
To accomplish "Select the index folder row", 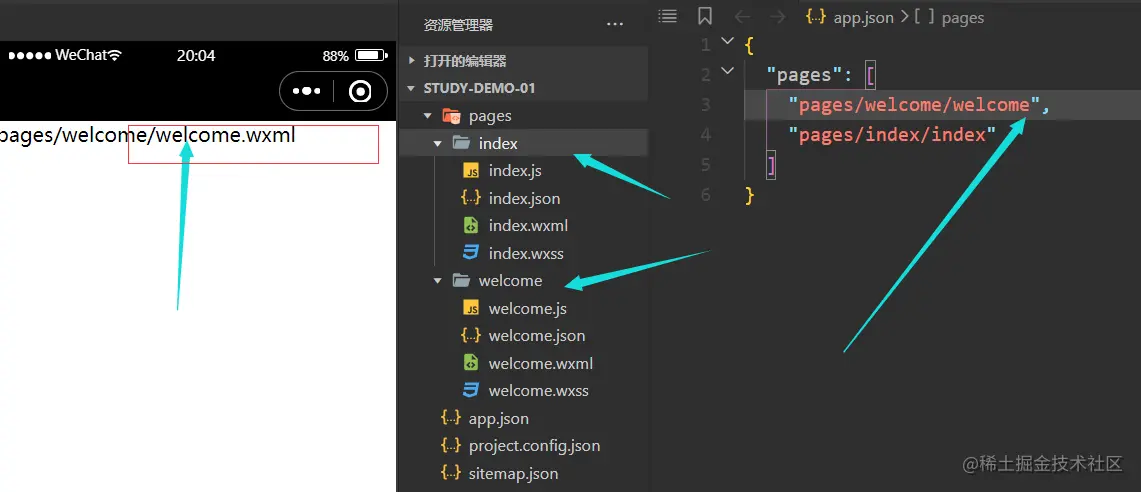I will (x=523, y=143).
